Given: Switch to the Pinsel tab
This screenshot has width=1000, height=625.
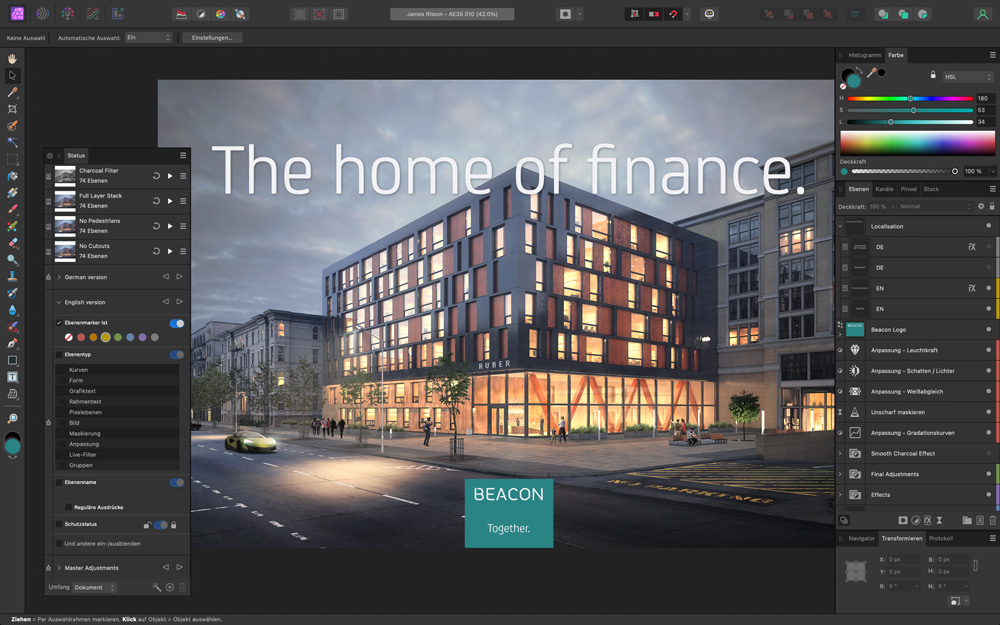Looking at the screenshot, I should coord(908,189).
